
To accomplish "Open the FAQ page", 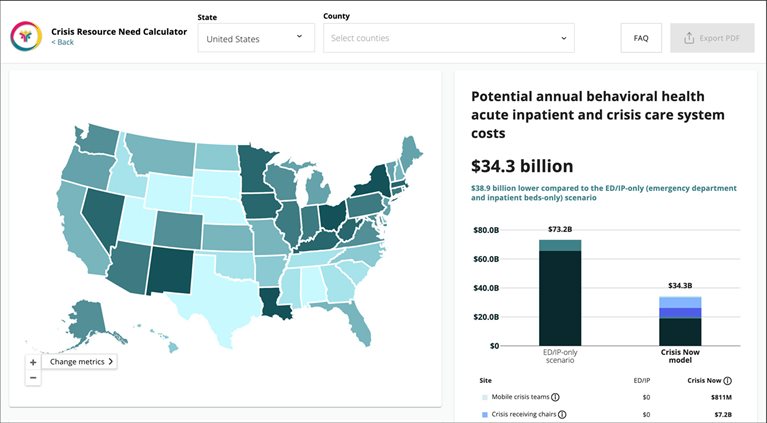I will click(x=641, y=38).
